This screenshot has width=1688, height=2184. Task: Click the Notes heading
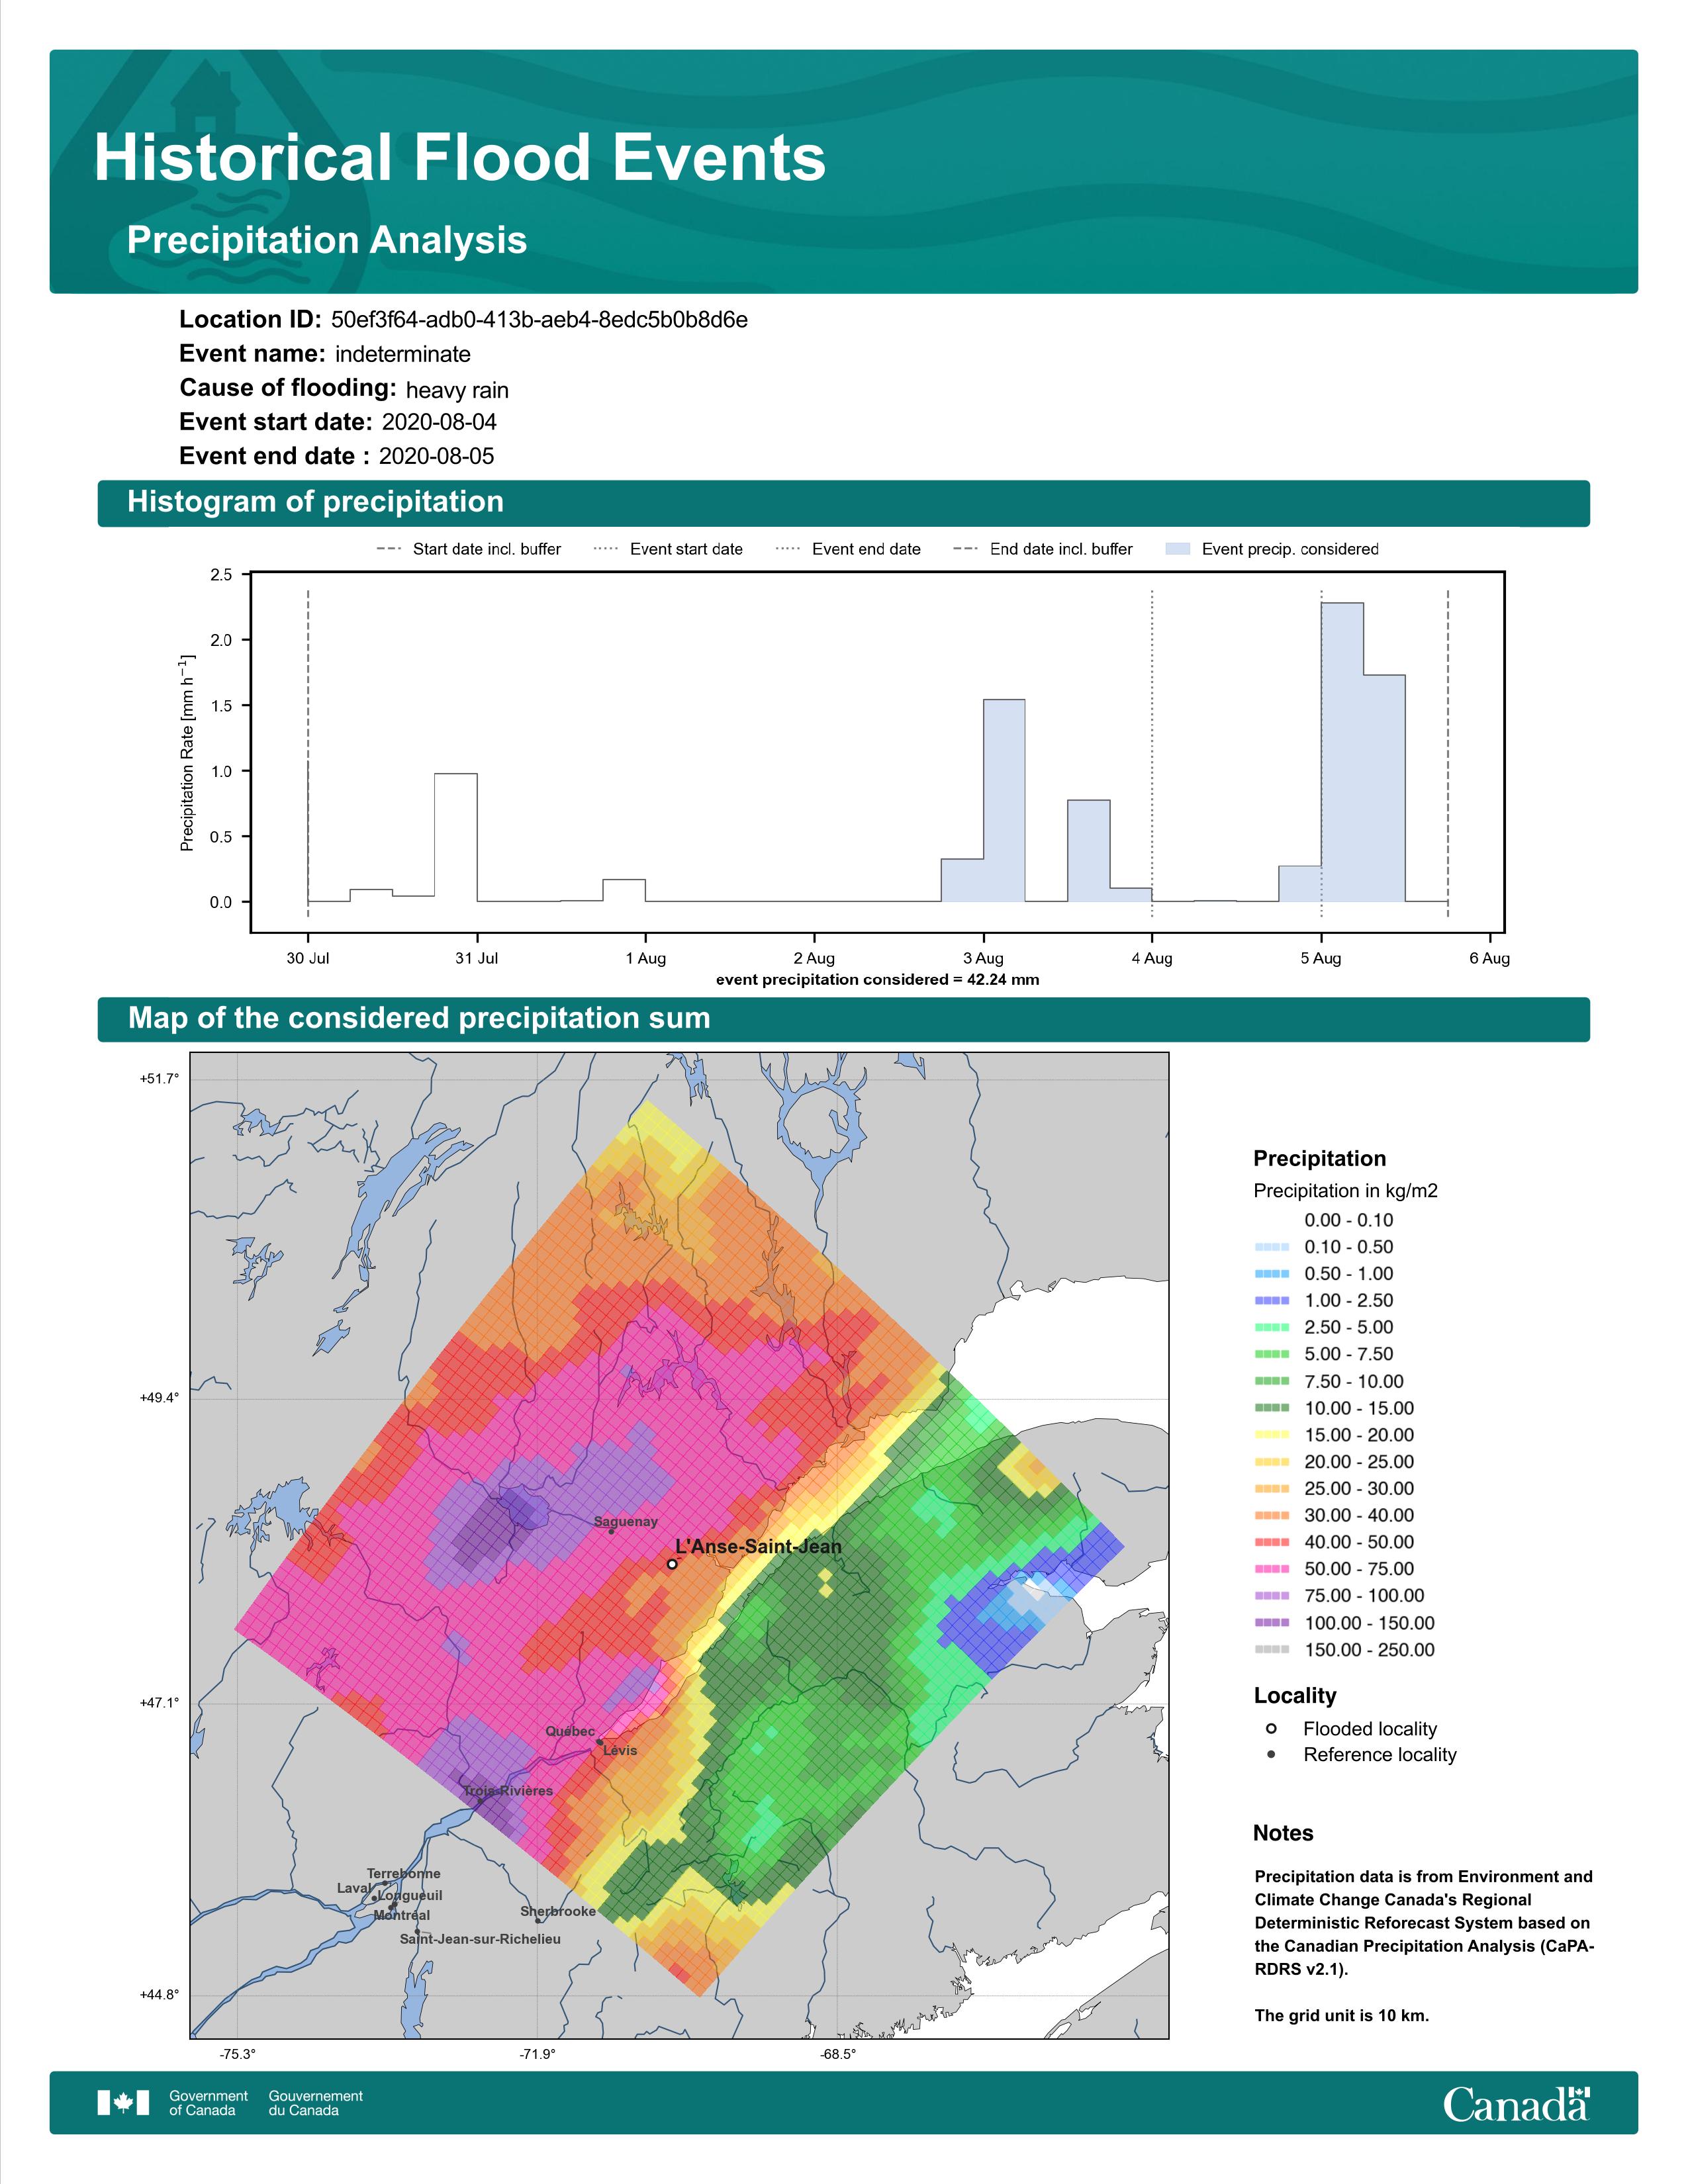point(1283,1833)
